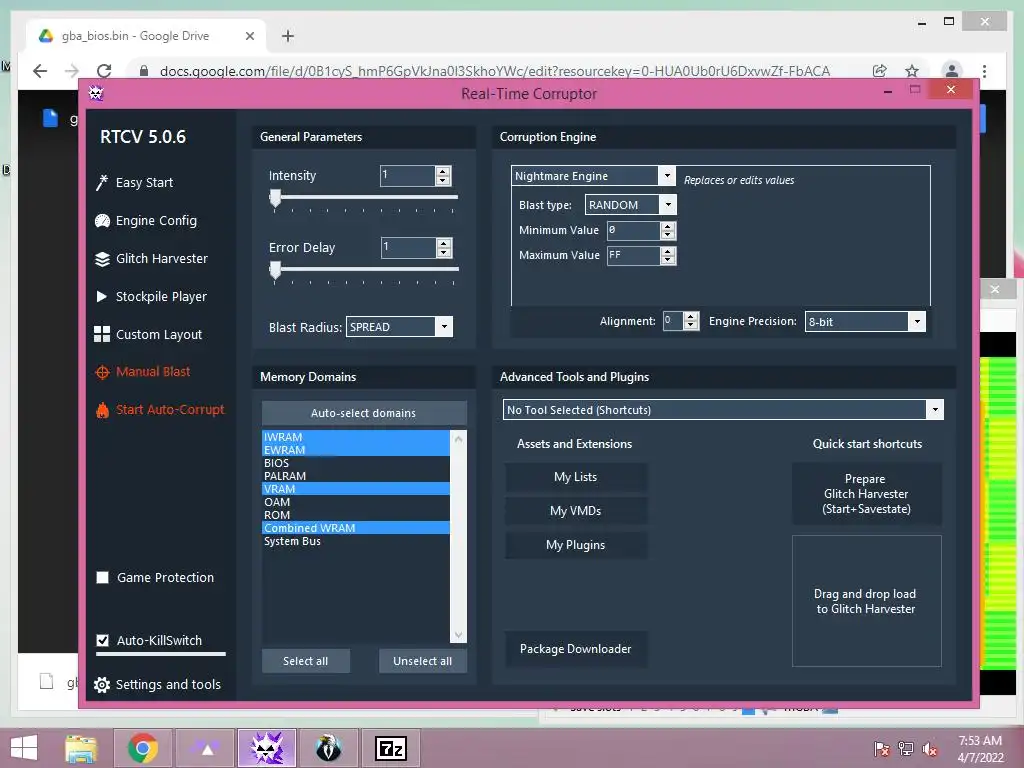Open Chrome three-dot menu
1024x768 pixels.
tap(984, 71)
